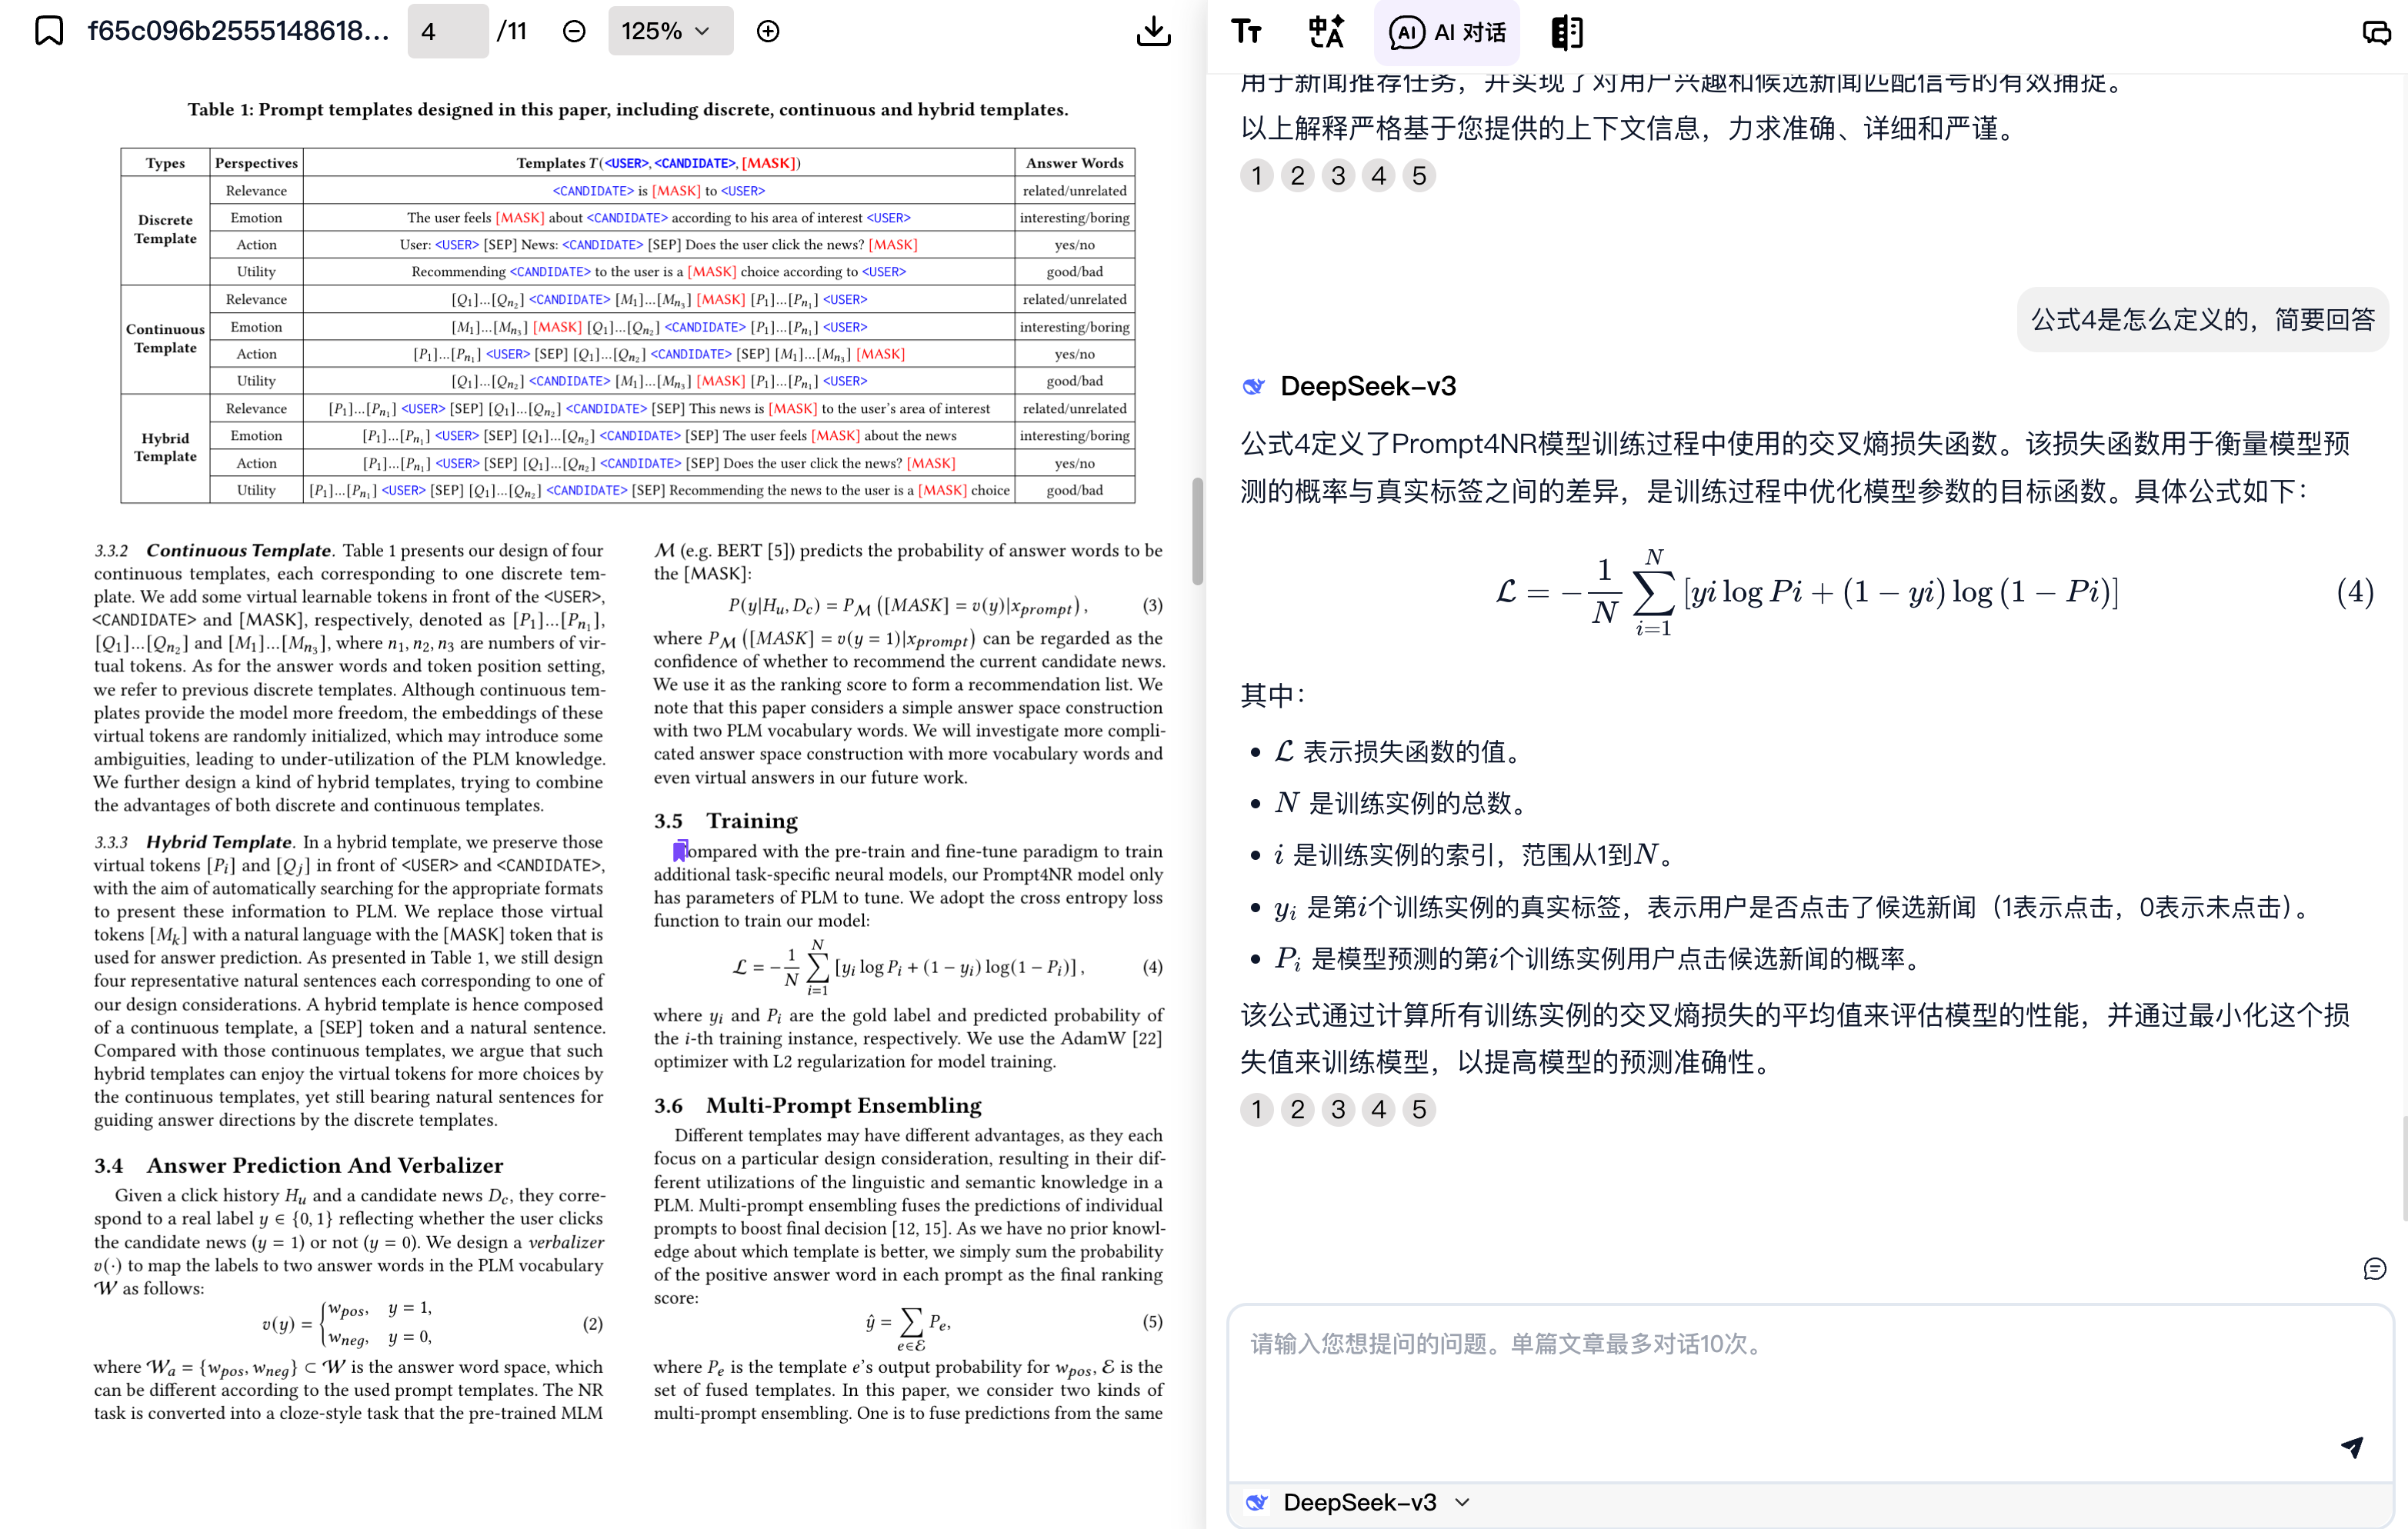2408x1529 pixels.
Task: Click the Table 1 caption text
Action: coord(628,109)
